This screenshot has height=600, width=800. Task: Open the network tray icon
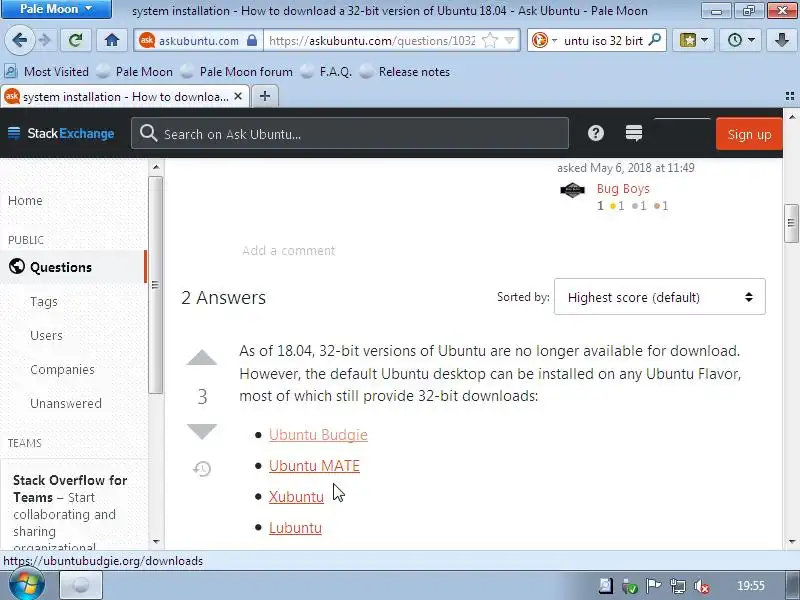[678, 586]
